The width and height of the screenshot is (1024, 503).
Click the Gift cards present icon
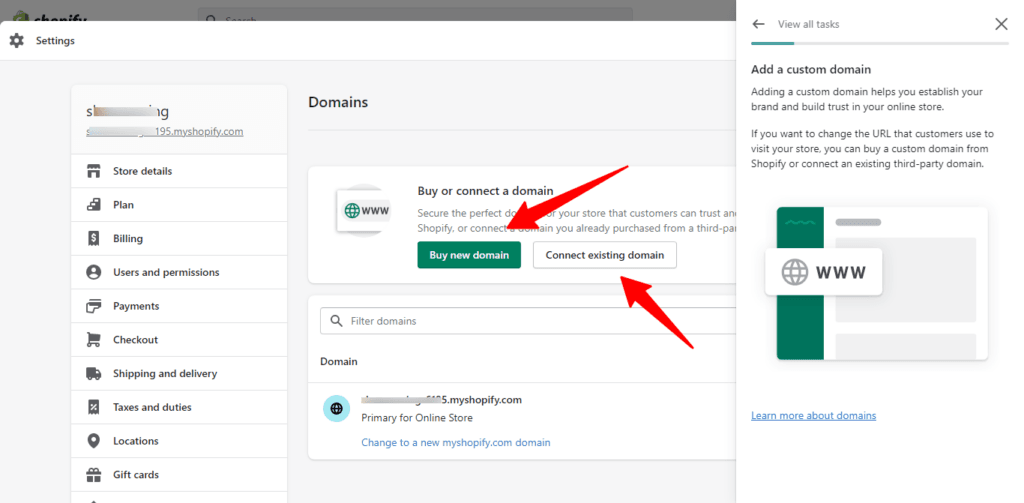coord(93,474)
